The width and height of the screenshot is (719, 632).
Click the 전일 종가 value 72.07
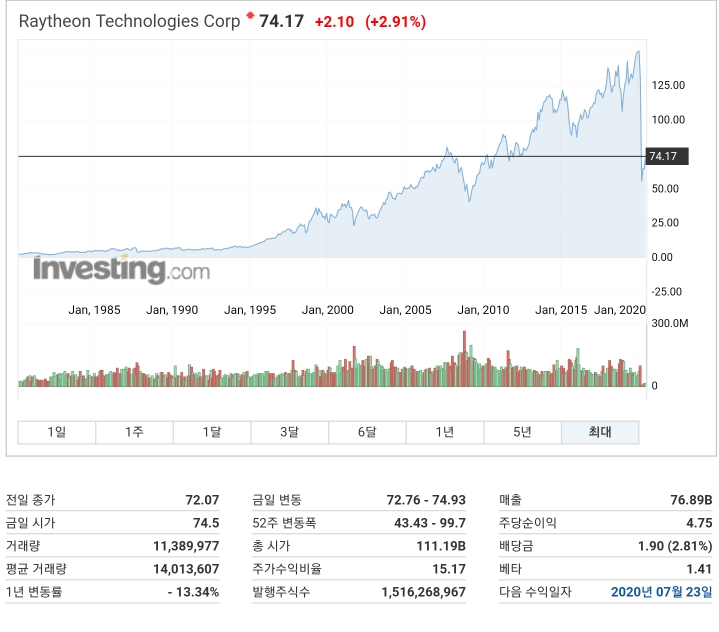pyautogui.click(x=202, y=499)
